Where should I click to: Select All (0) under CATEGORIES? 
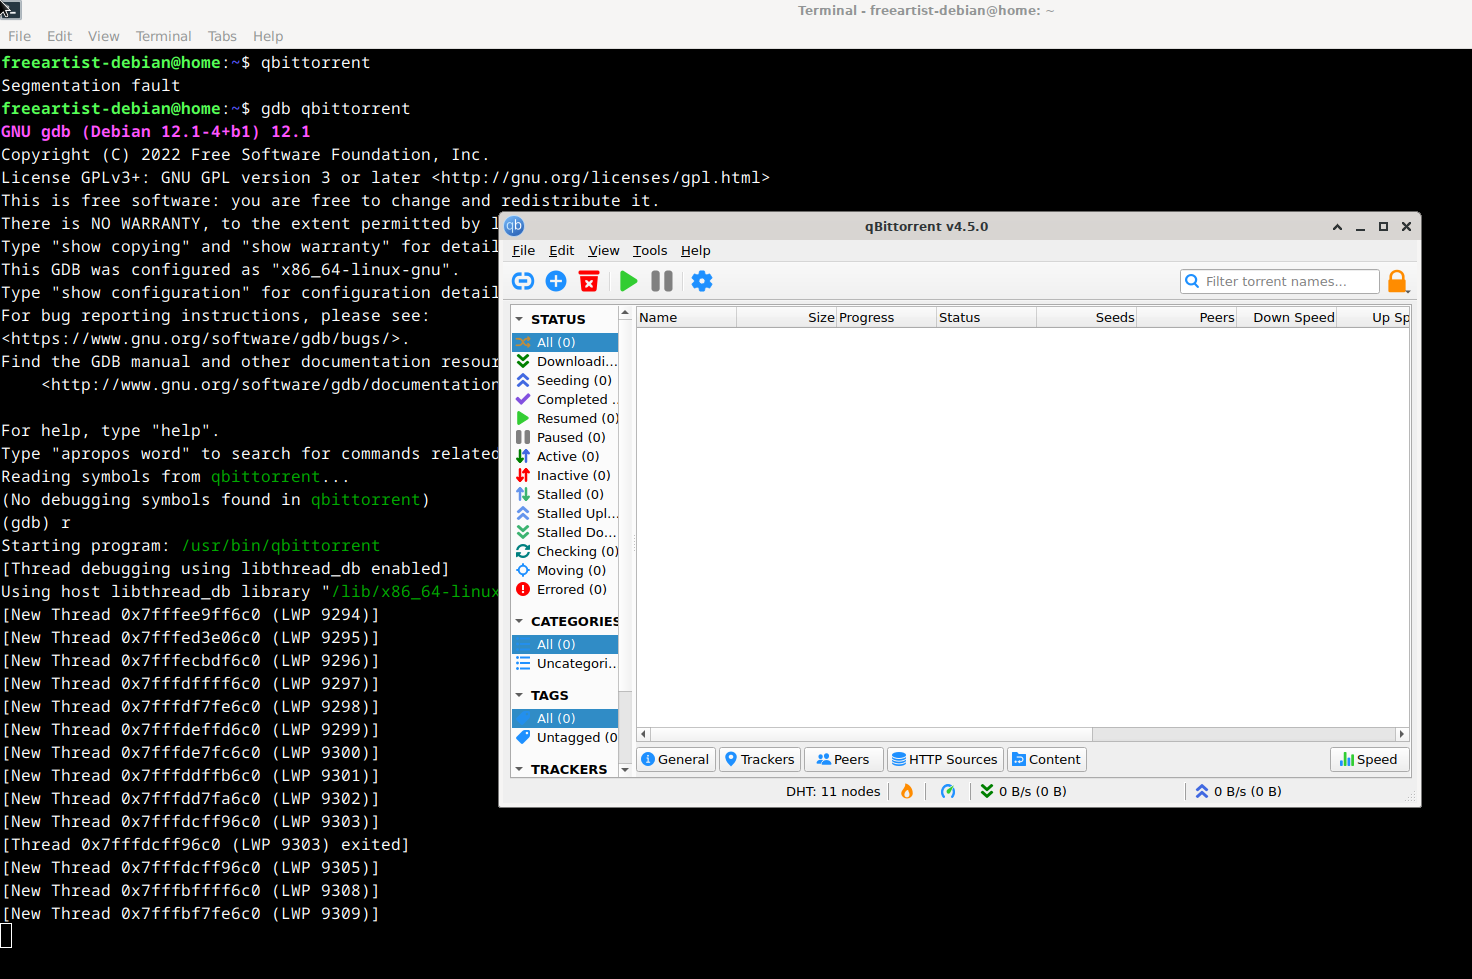565,644
